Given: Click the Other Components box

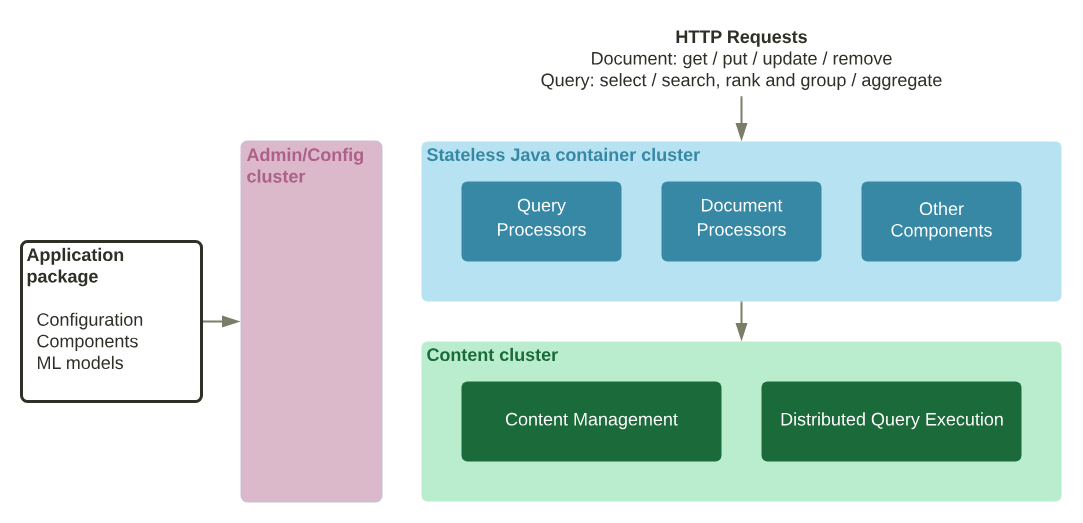Looking at the screenshot, I should point(941,221).
